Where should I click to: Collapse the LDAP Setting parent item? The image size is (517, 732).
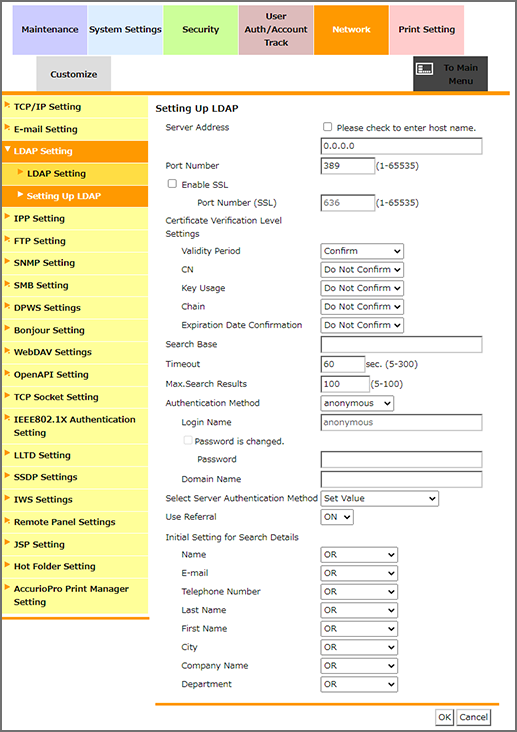75,151
